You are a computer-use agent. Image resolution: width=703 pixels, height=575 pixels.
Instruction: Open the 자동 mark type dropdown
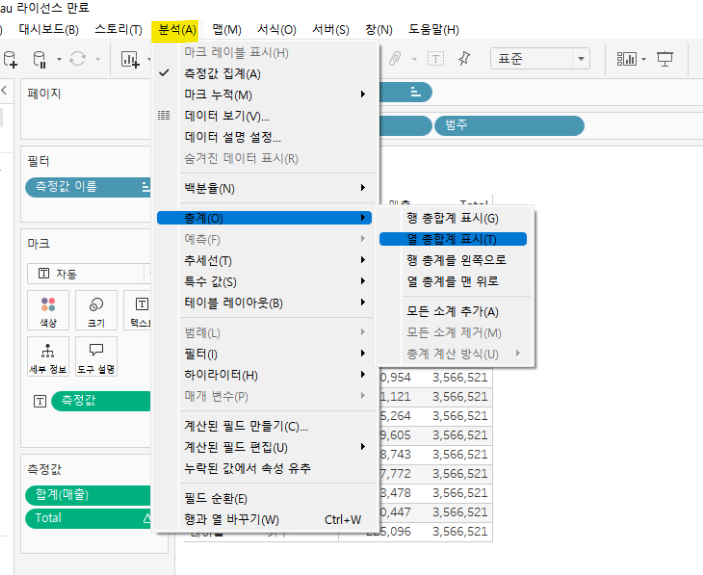point(89,273)
